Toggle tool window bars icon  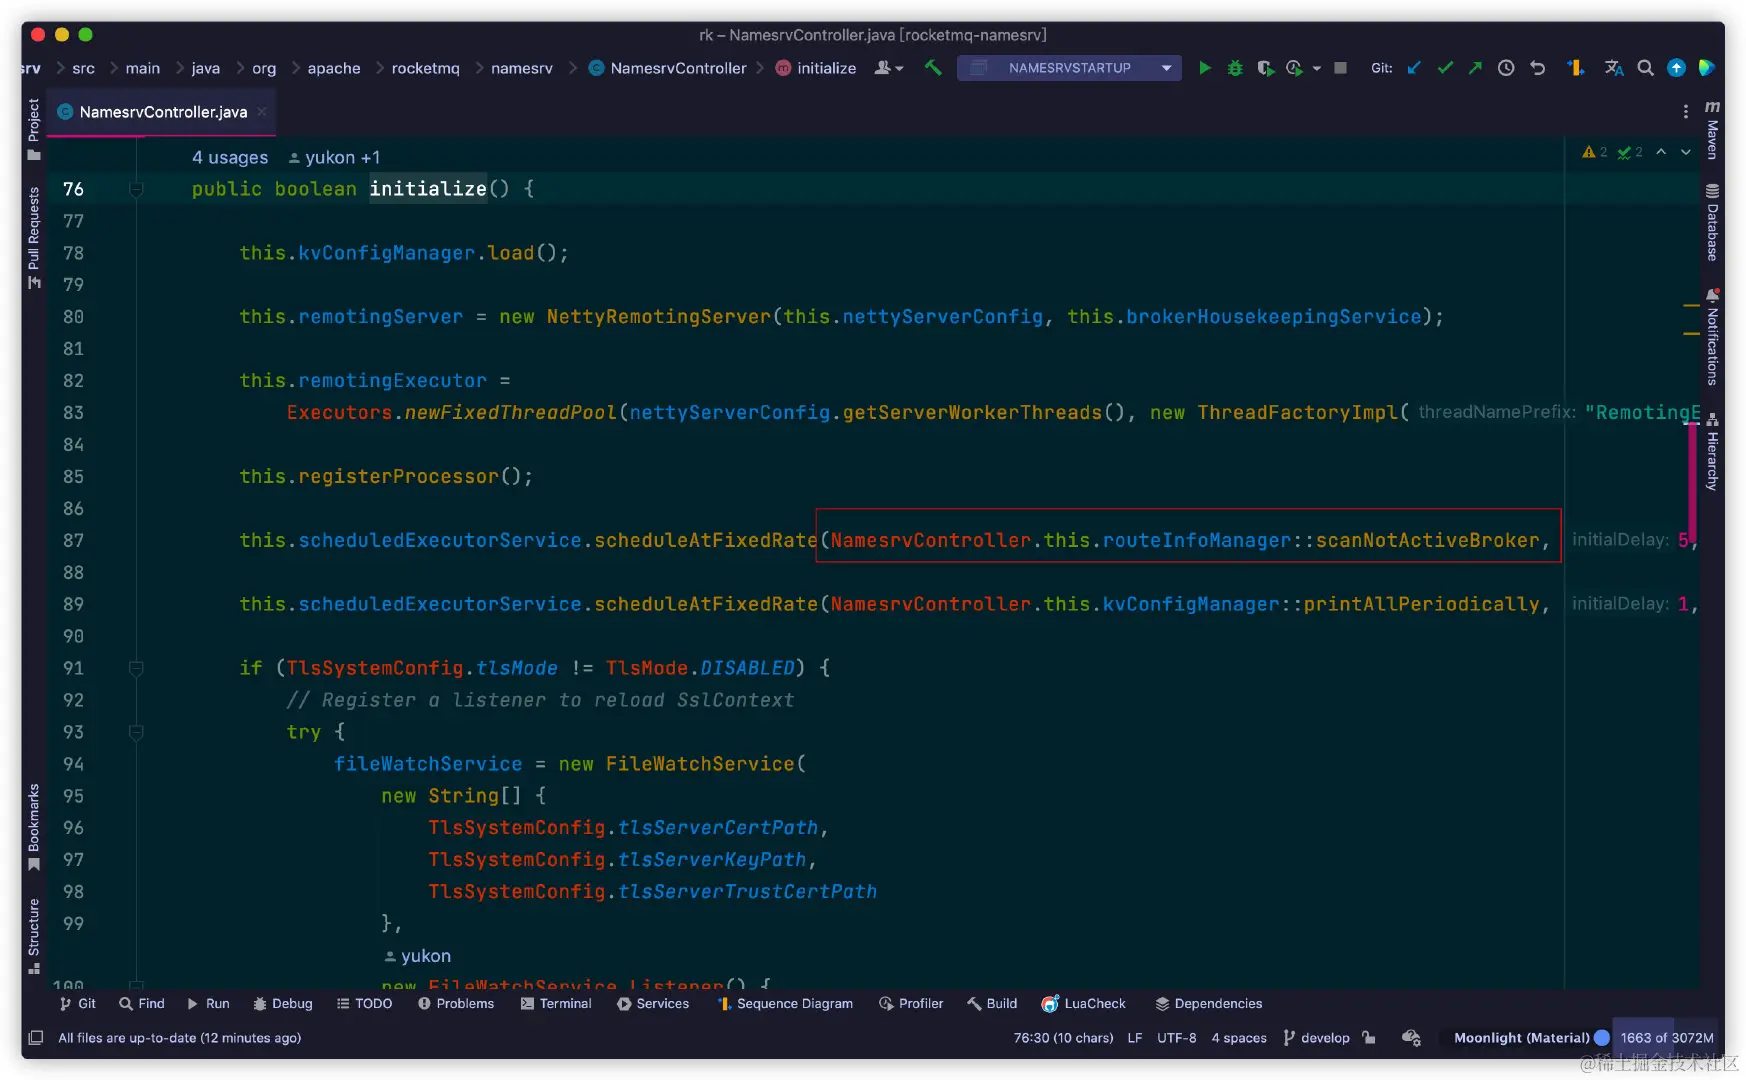(36, 1037)
